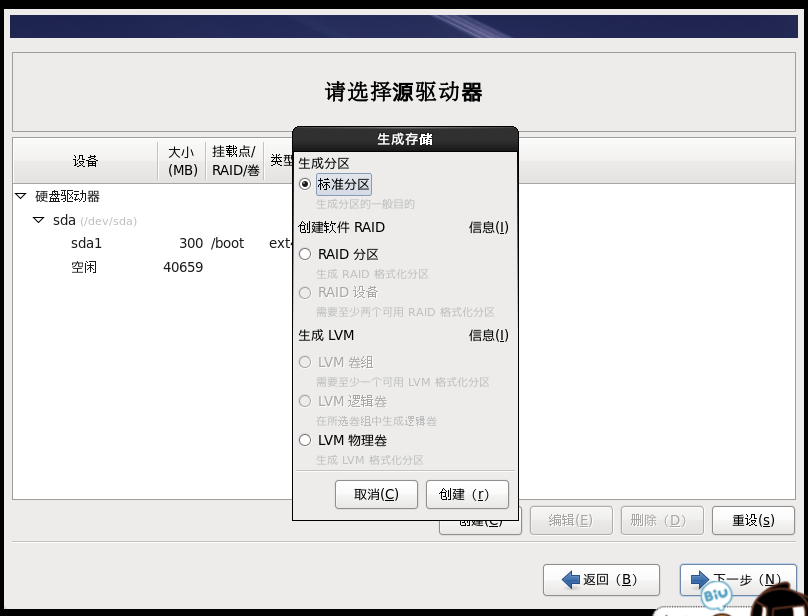This screenshot has width=808, height=616.
Task: Select the LVM 物理卷 radio option
Action: pos(305,440)
